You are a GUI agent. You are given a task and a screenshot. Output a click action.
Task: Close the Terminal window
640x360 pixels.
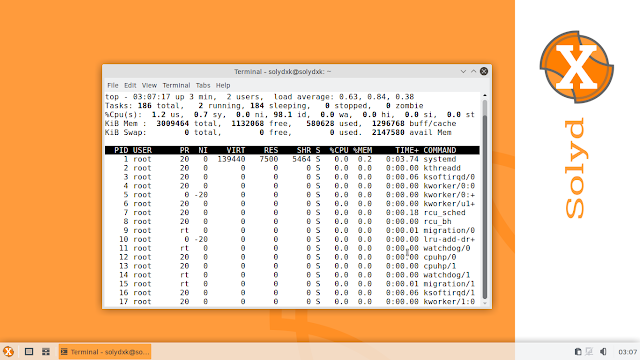484,71
